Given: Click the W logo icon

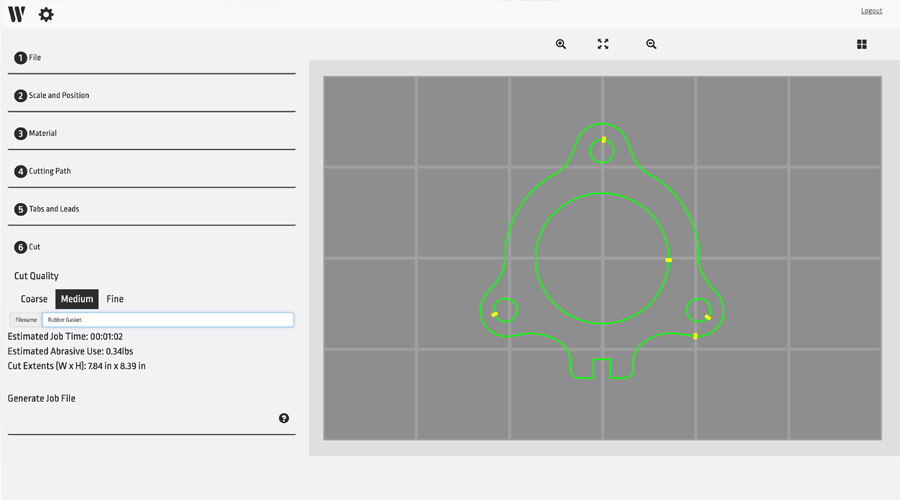Looking at the screenshot, I should pos(17,14).
